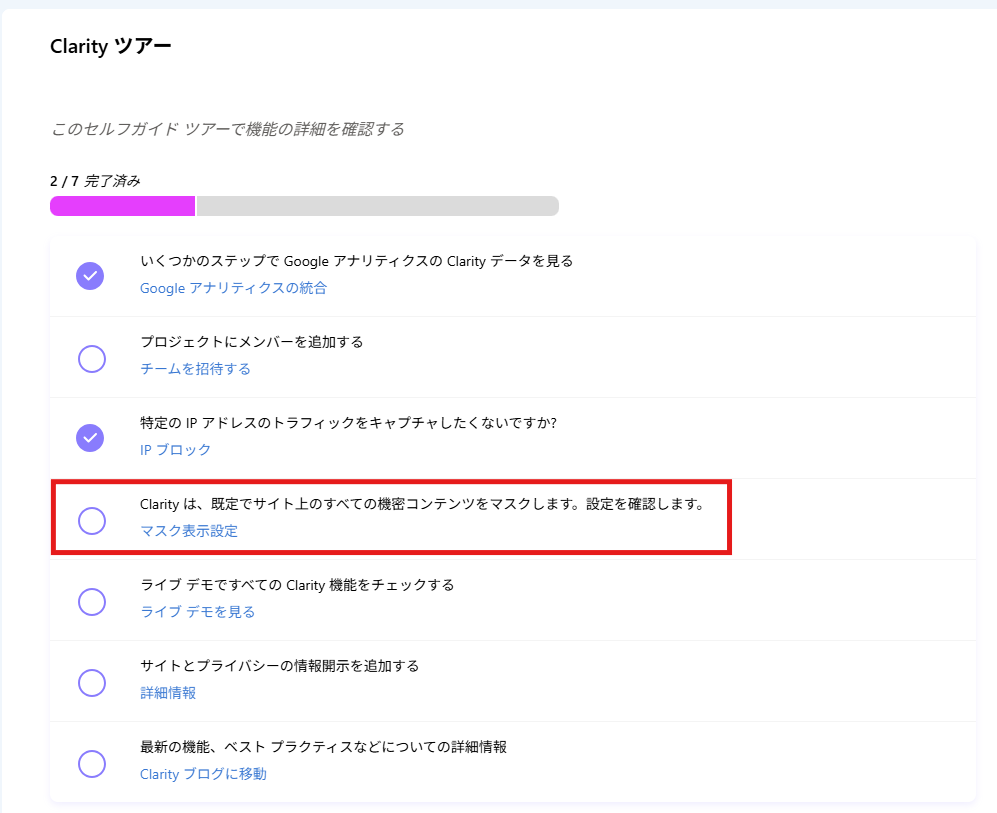This screenshot has height=813, width=997.
Task: Open the チームを招待する link
Action: pyautogui.click(x=195, y=369)
